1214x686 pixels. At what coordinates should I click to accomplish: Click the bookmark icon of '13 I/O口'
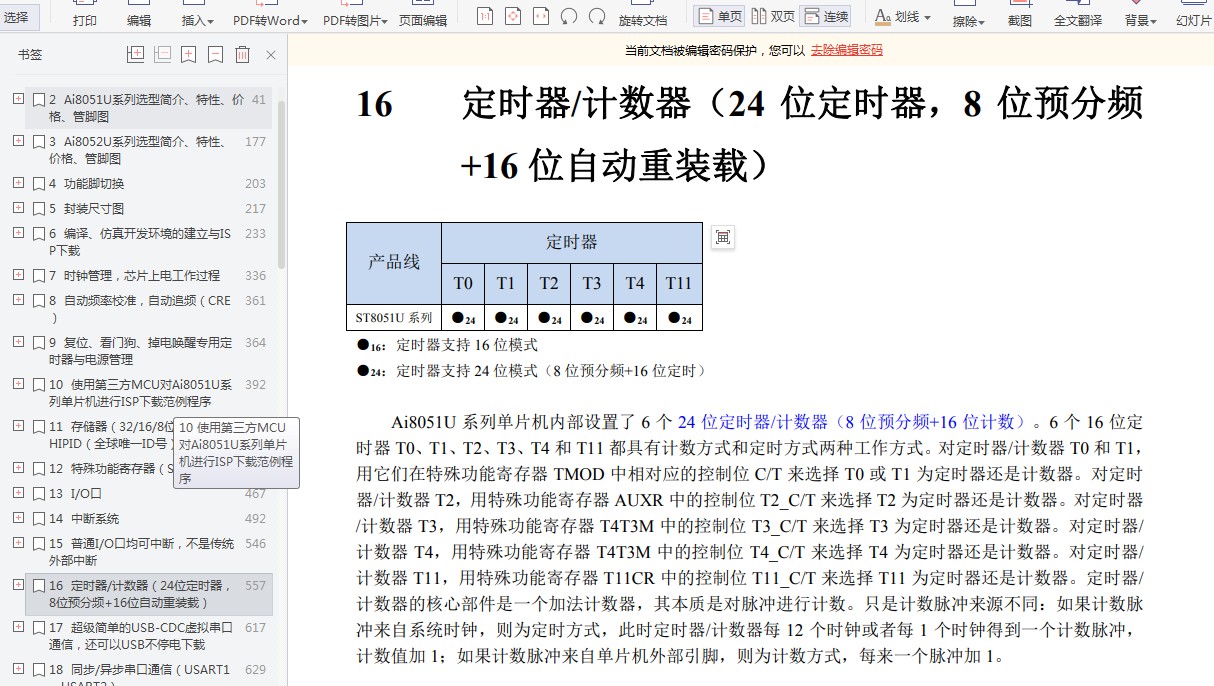(39, 493)
